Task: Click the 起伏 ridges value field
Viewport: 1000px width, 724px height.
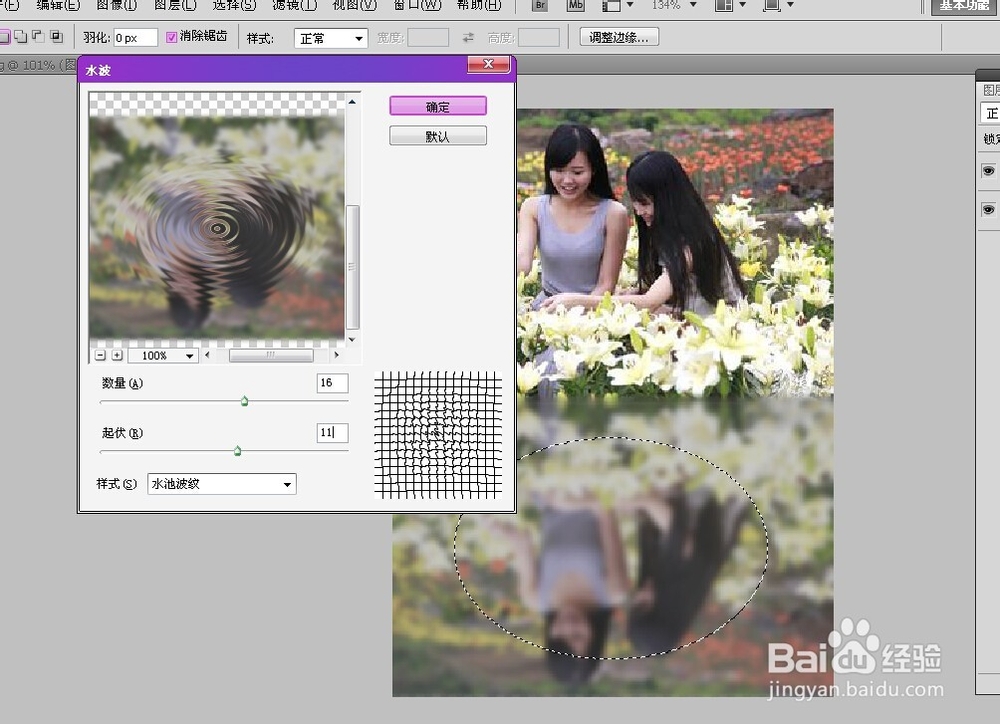Action: 332,432
